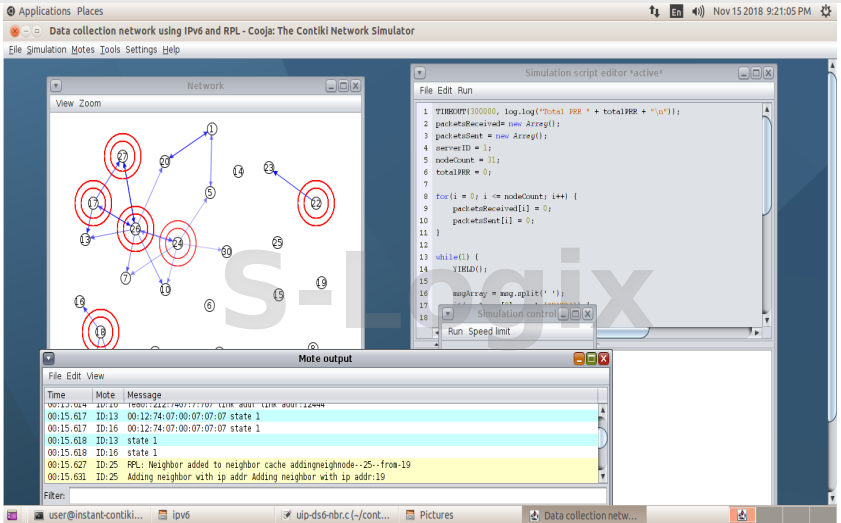Select mote node 30 in Network view
This screenshot has height=523, width=841.
tap(226, 251)
